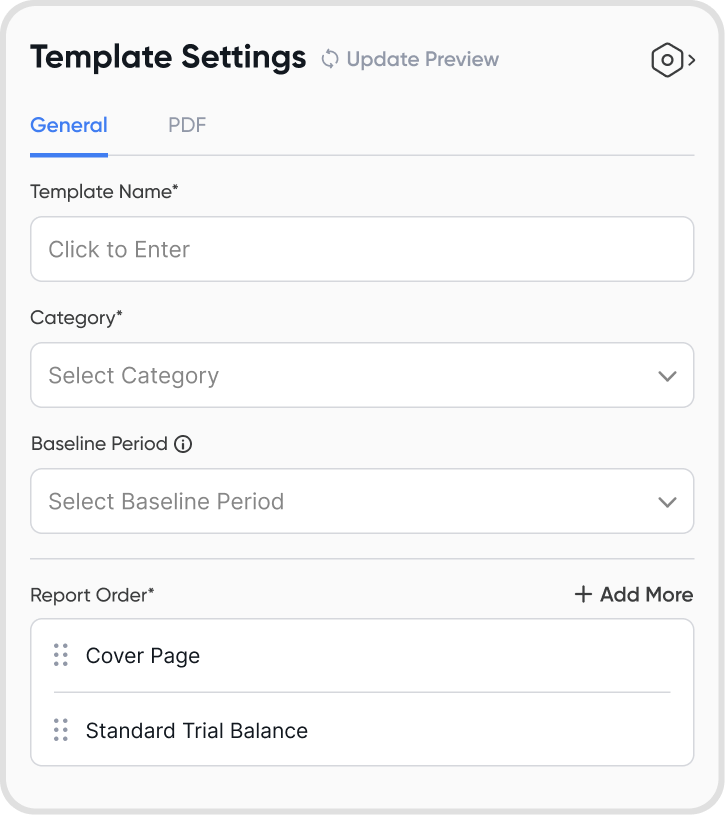This screenshot has height=815, width=725.
Task: Click the small arrow right of hexagon icon
Action: (x=691, y=60)
